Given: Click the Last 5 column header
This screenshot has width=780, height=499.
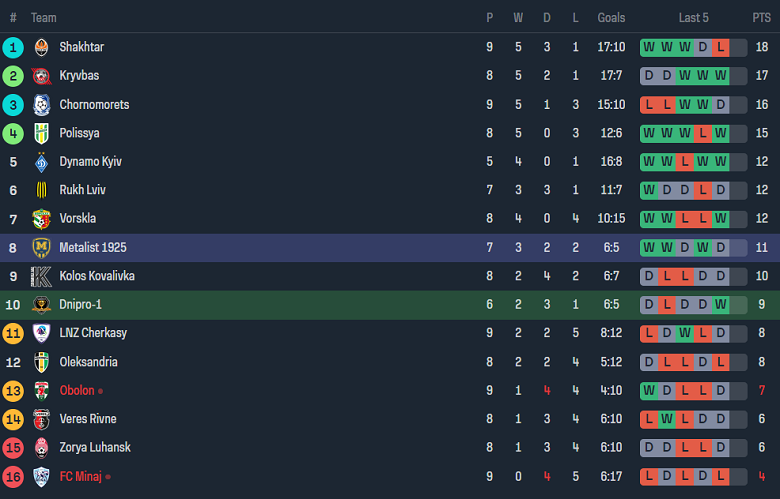Looking at the screenshot, I should click(x=693, y=18).
